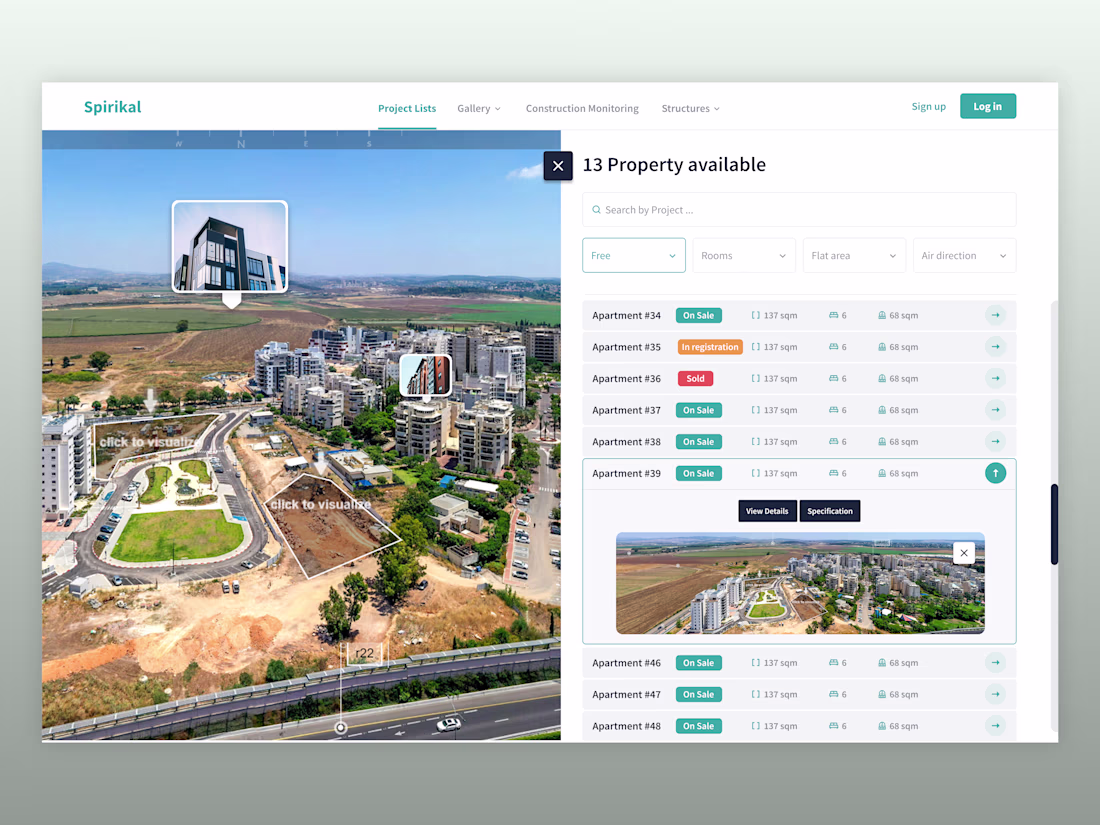Click the Sign up link

(928, 107)
